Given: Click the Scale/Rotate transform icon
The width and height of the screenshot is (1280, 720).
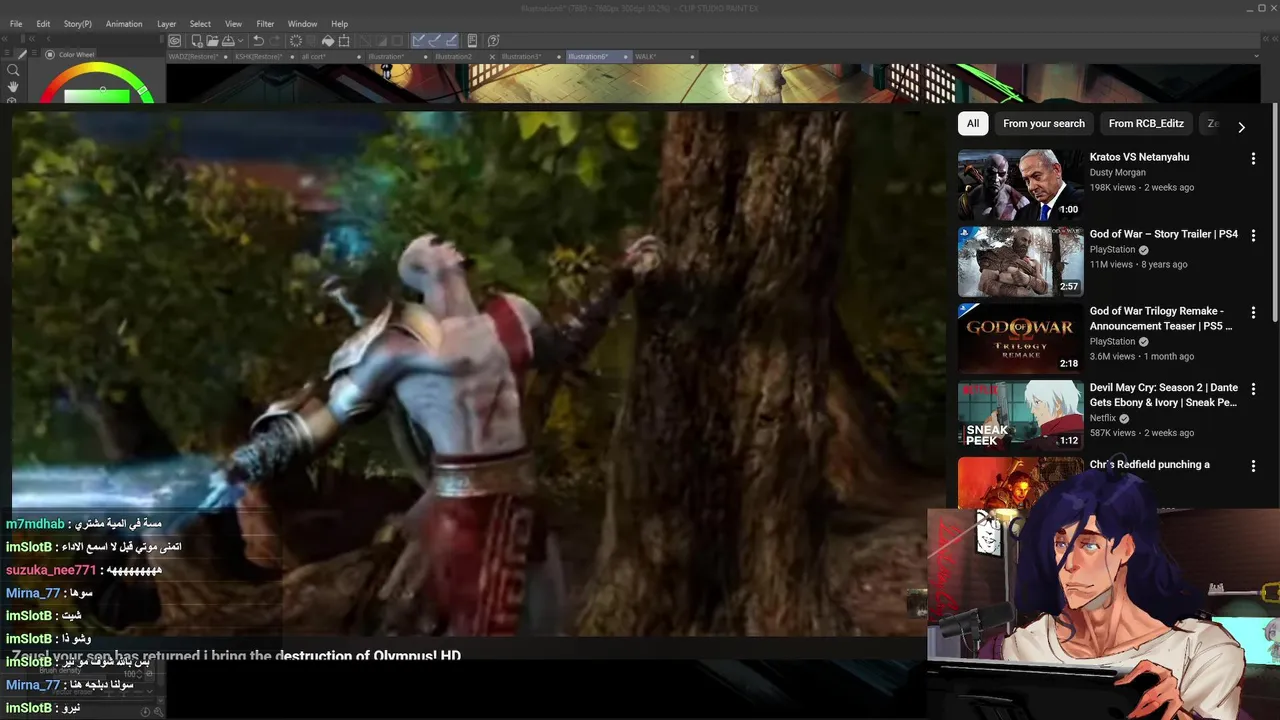Looking at the screenshot, I should (344, 41).
